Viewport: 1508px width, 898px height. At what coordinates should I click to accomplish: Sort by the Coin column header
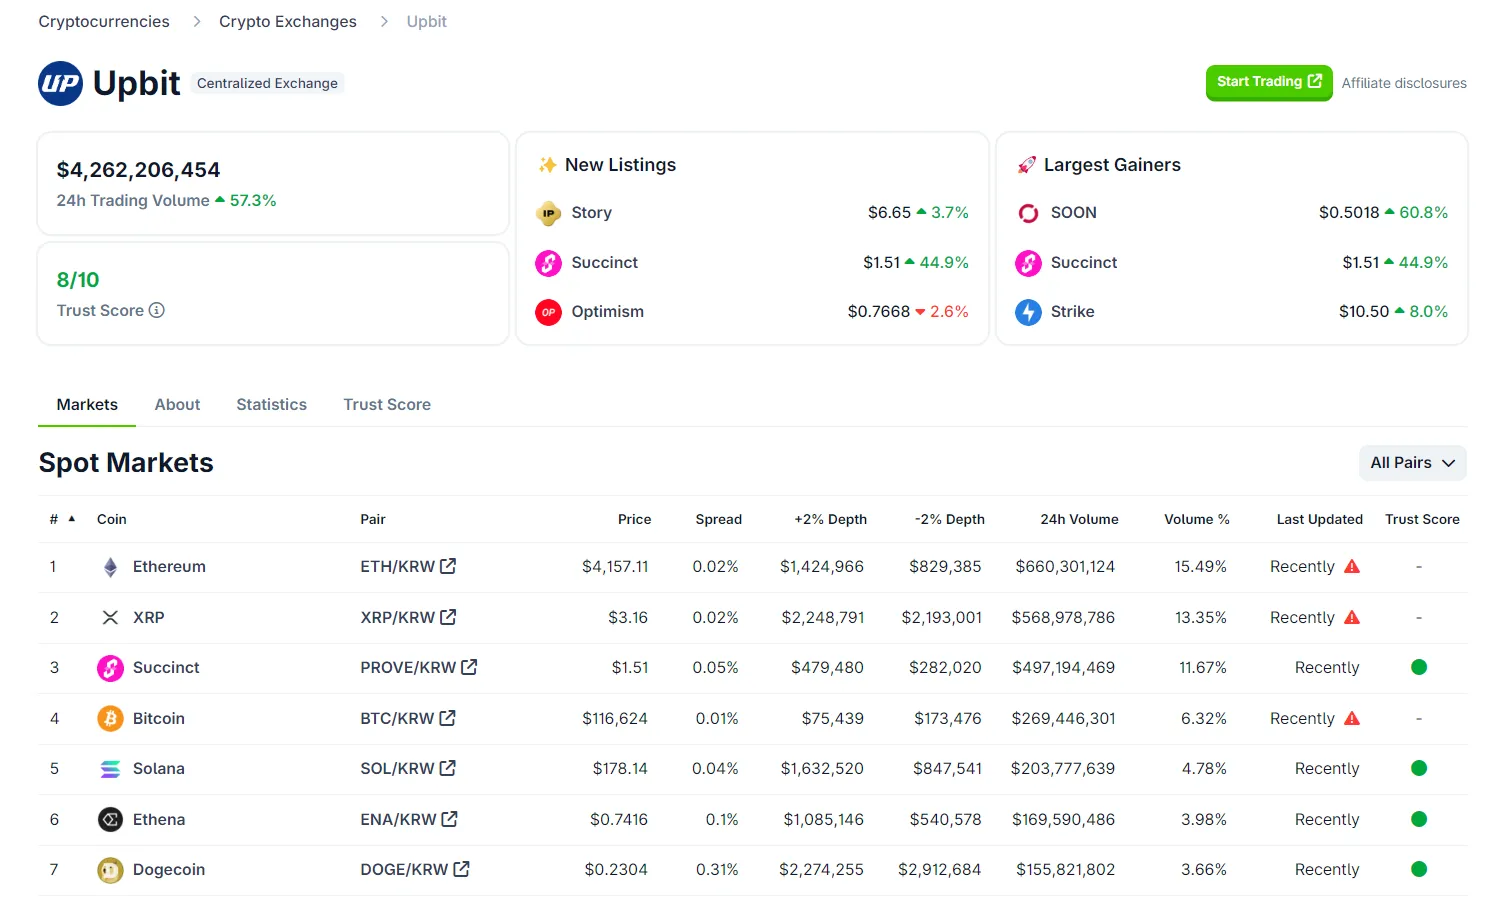[x=111, y=519]
